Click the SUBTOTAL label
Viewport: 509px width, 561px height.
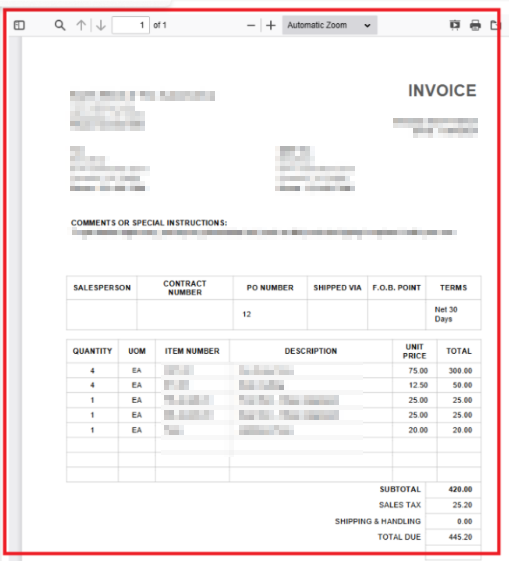tap(400, 489)
